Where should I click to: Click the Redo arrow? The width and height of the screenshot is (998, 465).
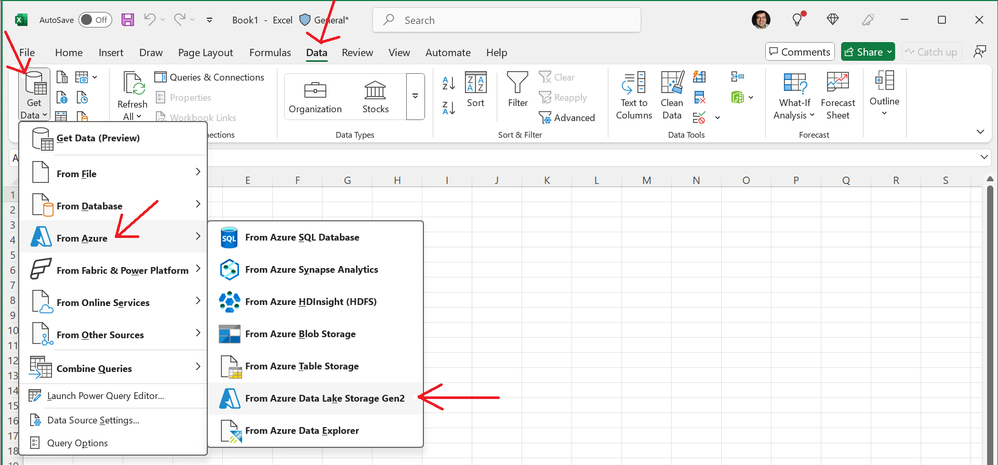(180, 20)
